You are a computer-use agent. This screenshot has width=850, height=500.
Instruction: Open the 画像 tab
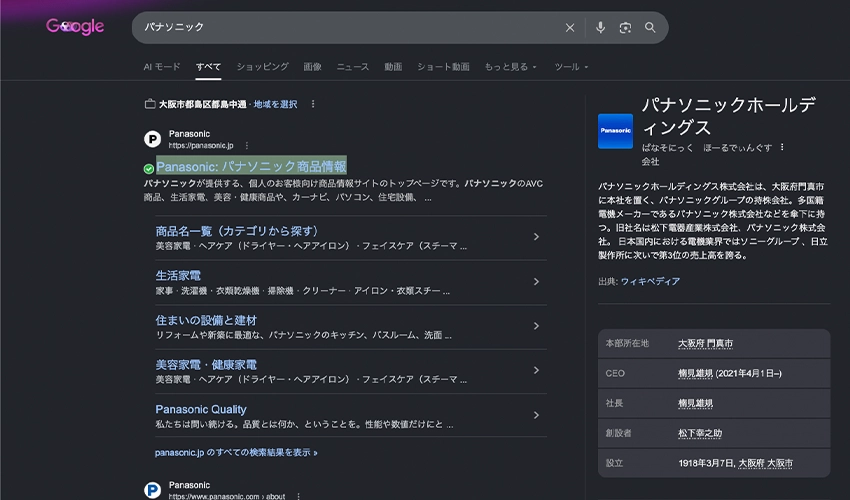click(312, 67)
